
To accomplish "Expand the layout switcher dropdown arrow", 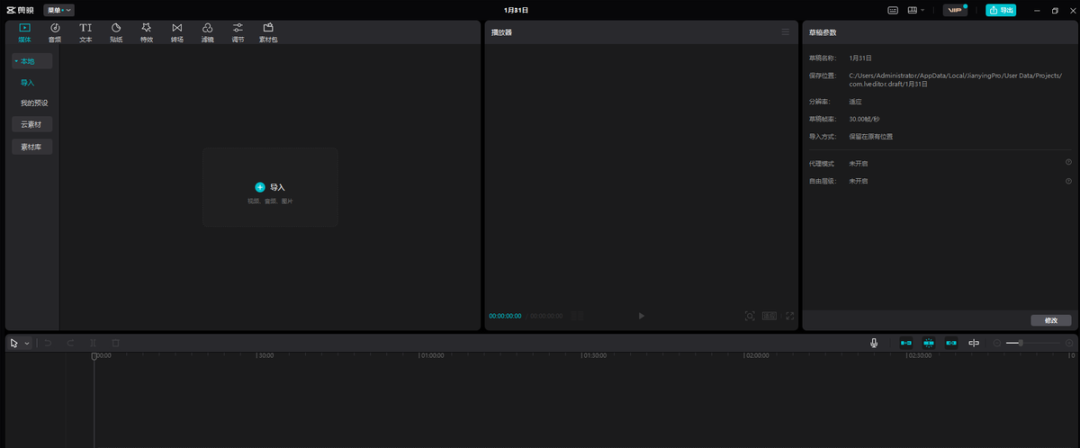I will 923,10.
